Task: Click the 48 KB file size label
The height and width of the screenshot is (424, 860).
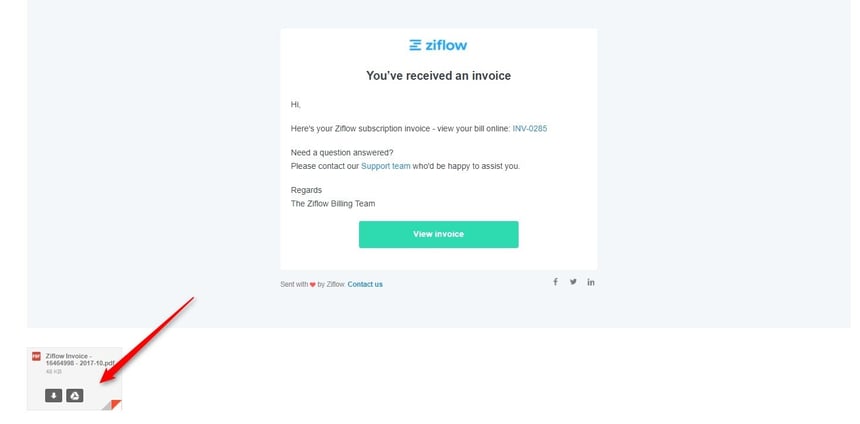Action: pyautogui.click(x=53, y=372)
